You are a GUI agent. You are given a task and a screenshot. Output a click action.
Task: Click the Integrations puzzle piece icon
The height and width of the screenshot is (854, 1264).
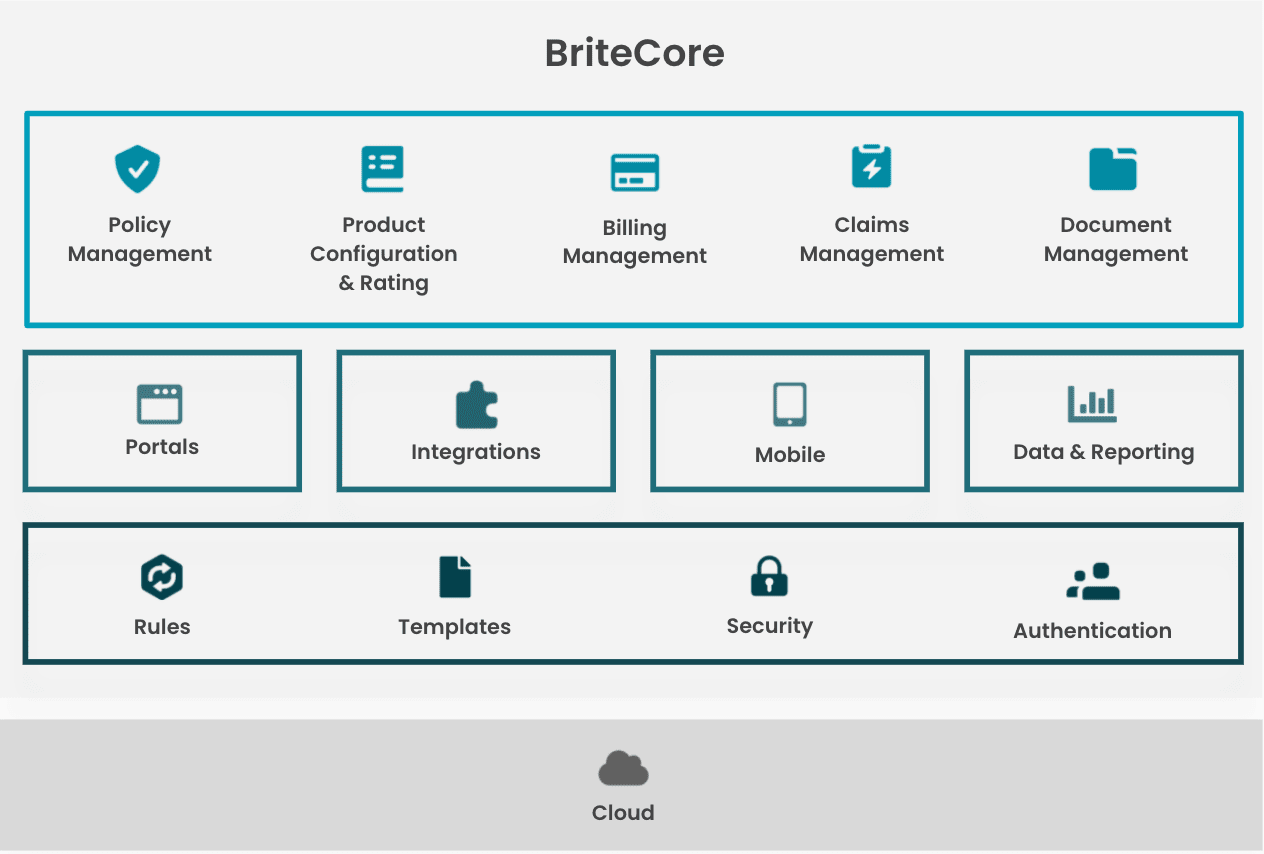(477, 406)
